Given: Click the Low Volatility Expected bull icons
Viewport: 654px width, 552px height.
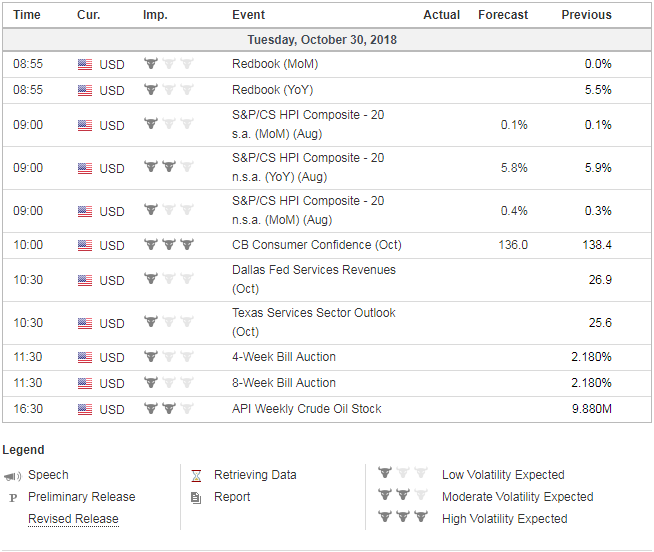Looking at the screenshot, I should pyautogui.click(x=403, y=474).
